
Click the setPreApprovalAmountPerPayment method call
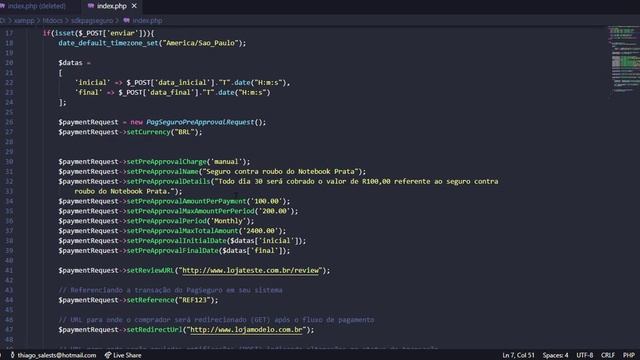pos(187,201)
